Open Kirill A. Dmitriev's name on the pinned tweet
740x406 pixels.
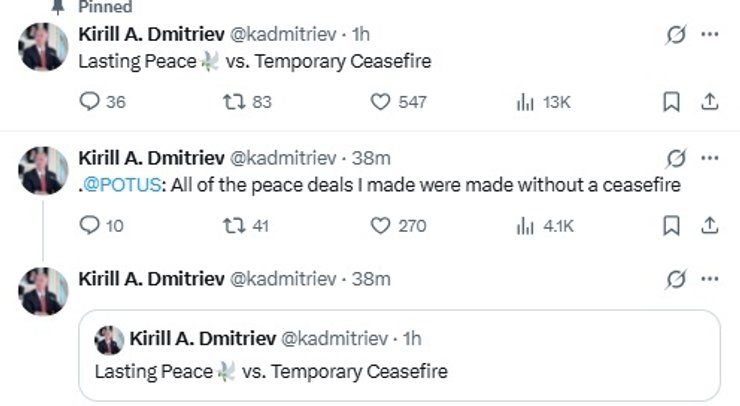pos(152,34)
